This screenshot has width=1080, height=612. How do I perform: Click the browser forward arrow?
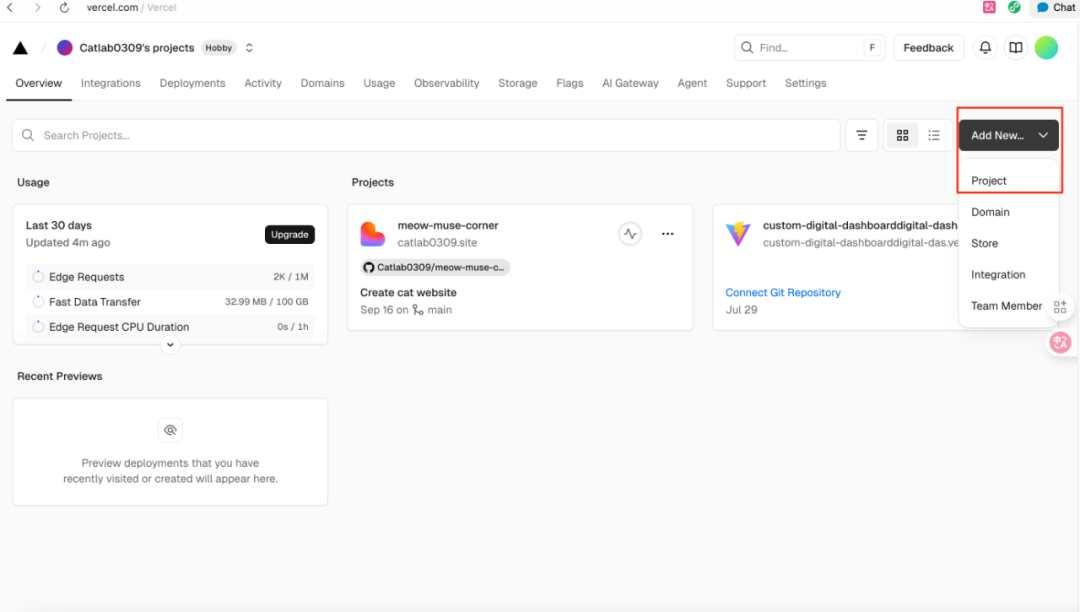tap(37, 8)
